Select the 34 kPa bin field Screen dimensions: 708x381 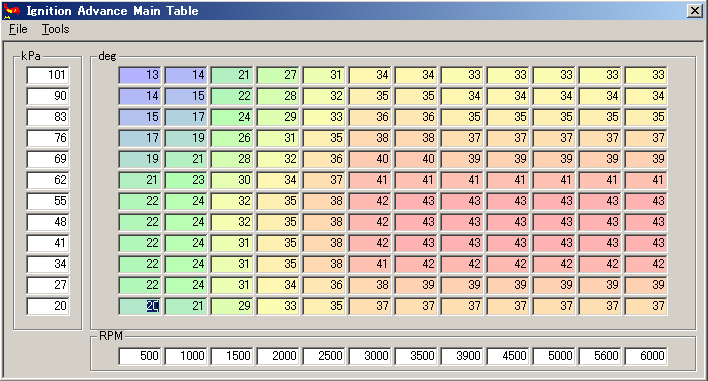[x=48, y=264]
